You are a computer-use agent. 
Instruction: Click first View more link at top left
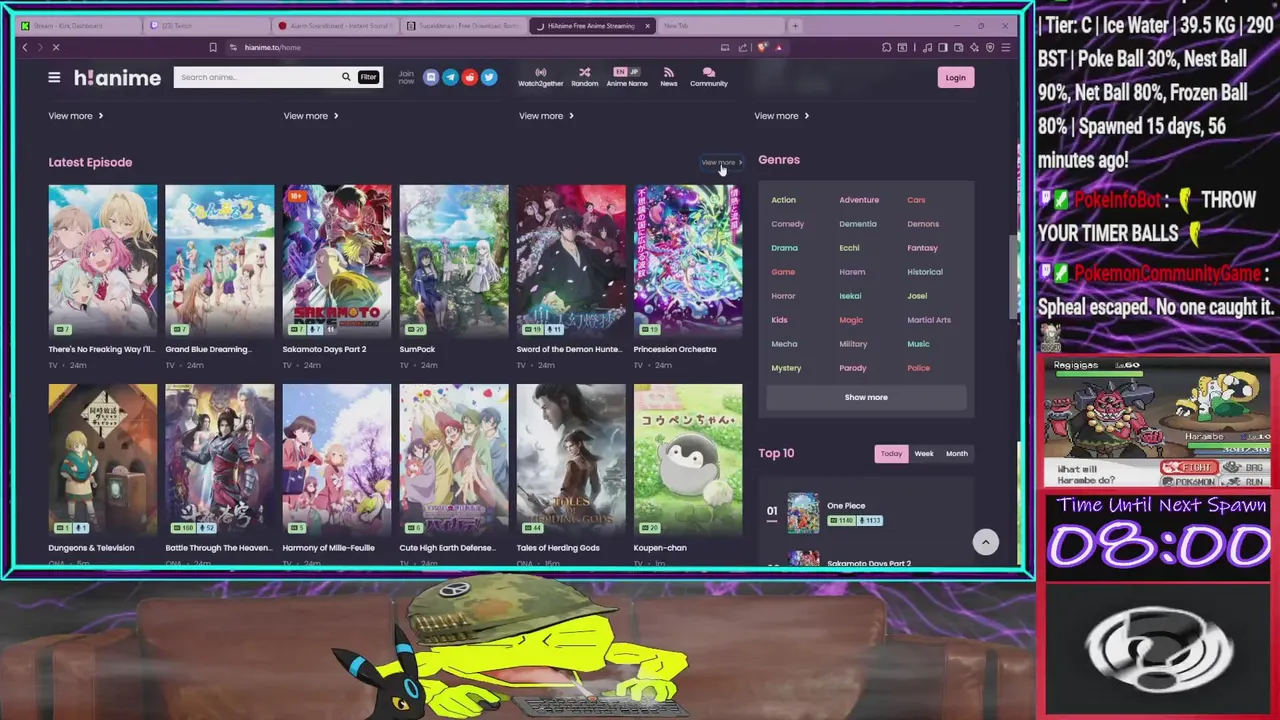tap(76, 116)
